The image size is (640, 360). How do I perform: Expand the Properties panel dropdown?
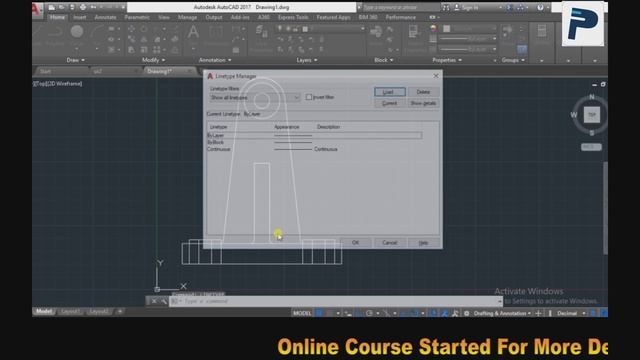(x=447, y=60)
